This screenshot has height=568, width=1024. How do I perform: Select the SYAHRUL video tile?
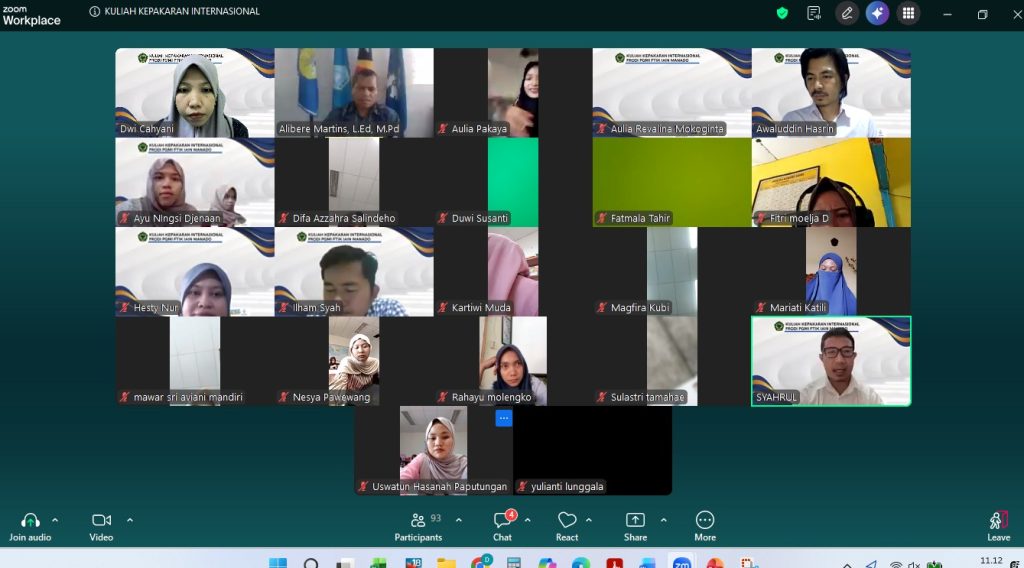[x=831, y=361]
